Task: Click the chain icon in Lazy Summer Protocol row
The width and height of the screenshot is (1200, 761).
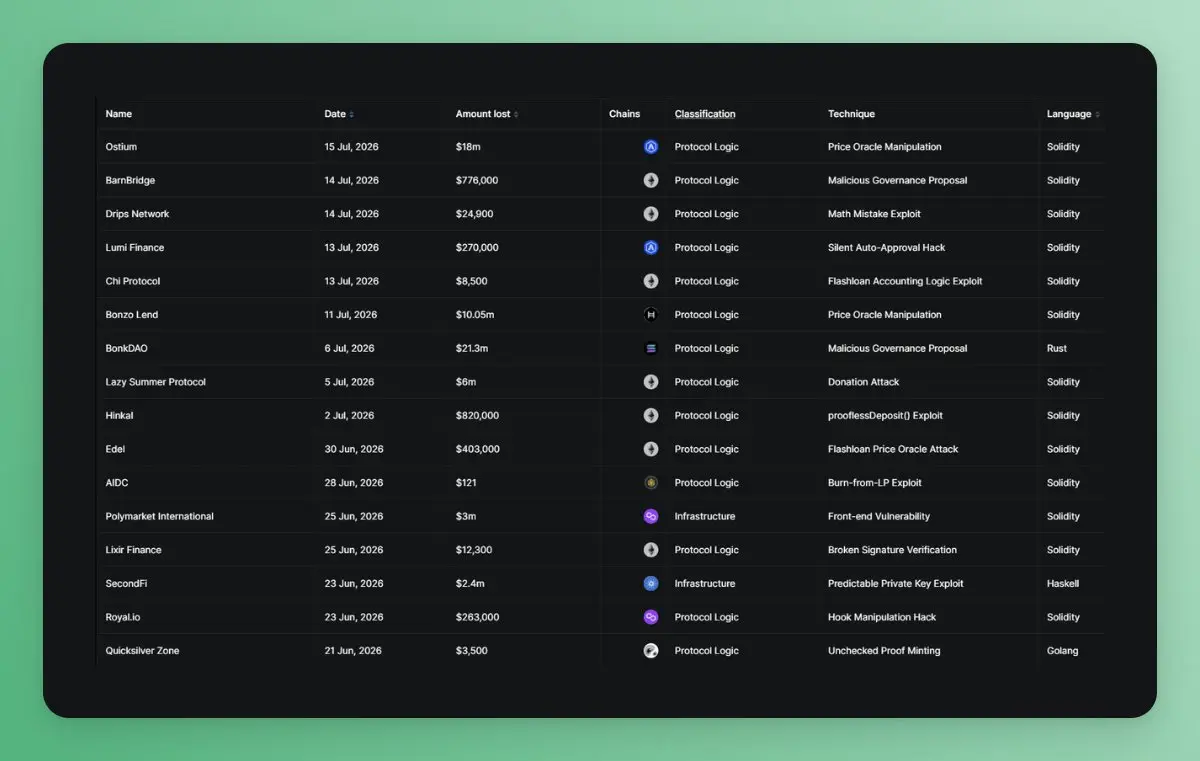Action: coord(651,382)
